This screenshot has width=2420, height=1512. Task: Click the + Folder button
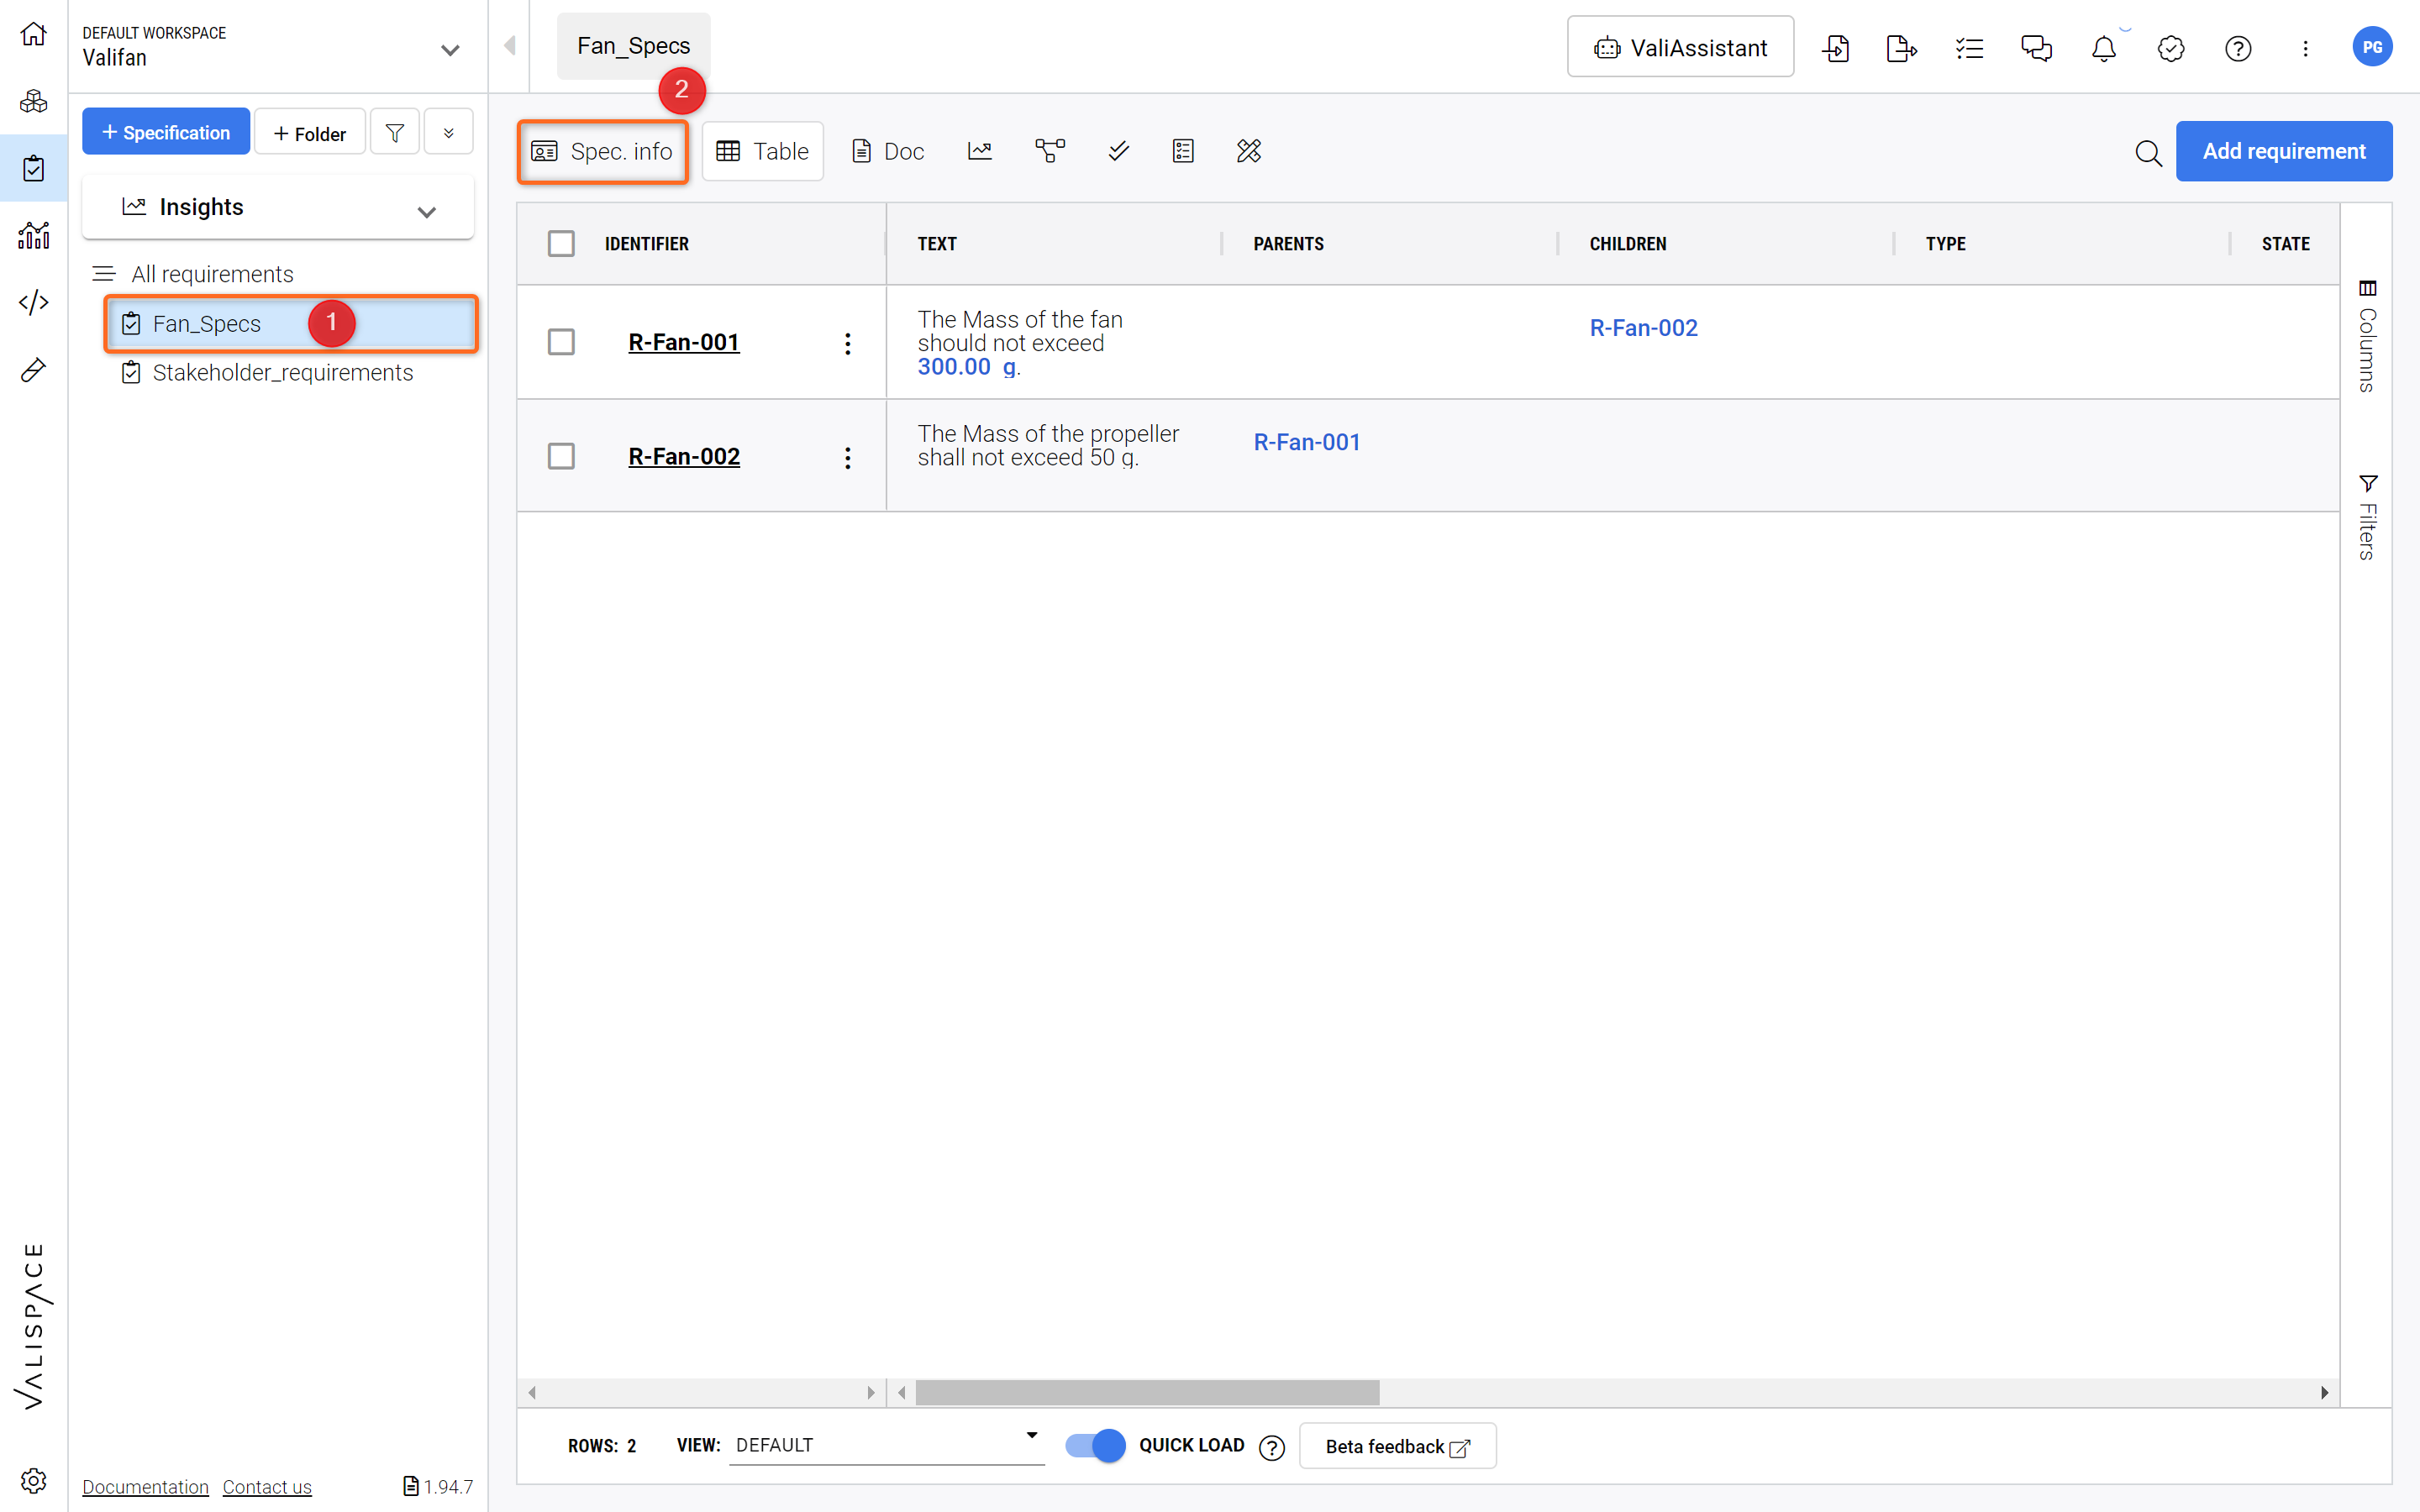pos(310,132)
